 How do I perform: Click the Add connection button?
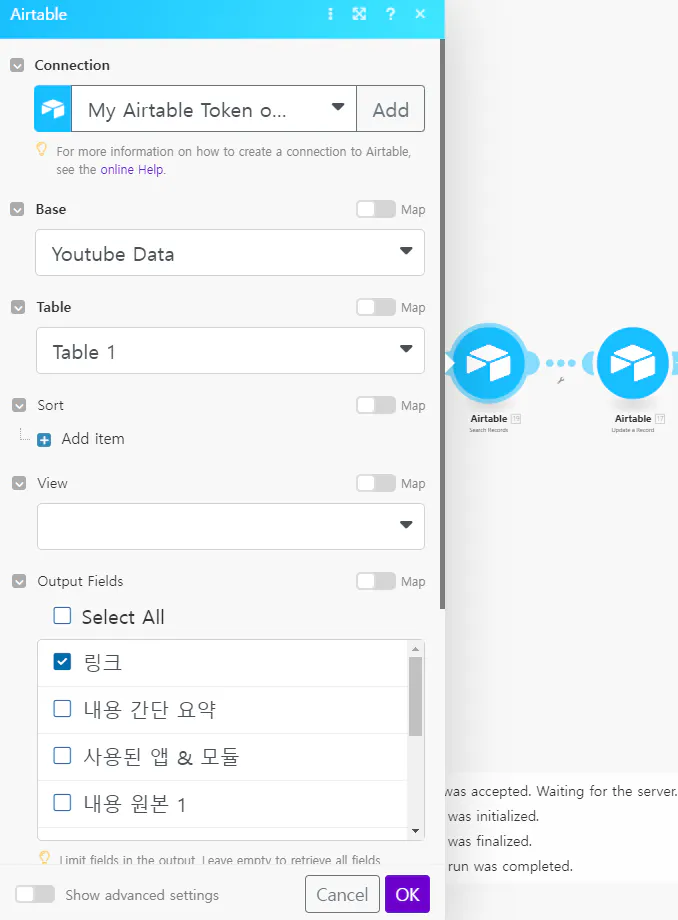click(x=391, y=109)
